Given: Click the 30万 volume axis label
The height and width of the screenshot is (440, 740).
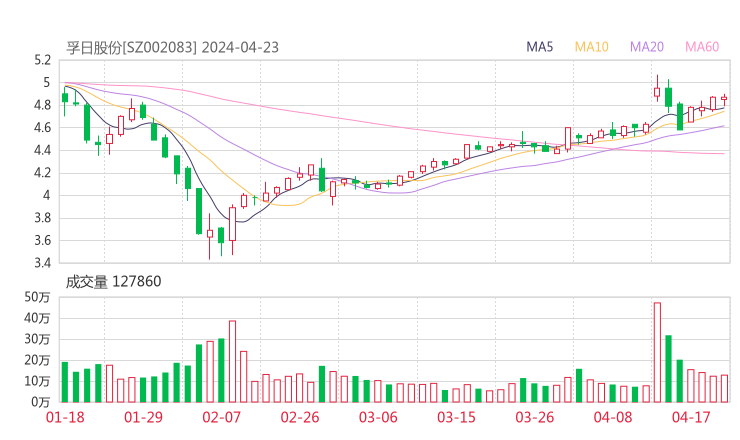Looking at the screenshot, I should 37,339.
